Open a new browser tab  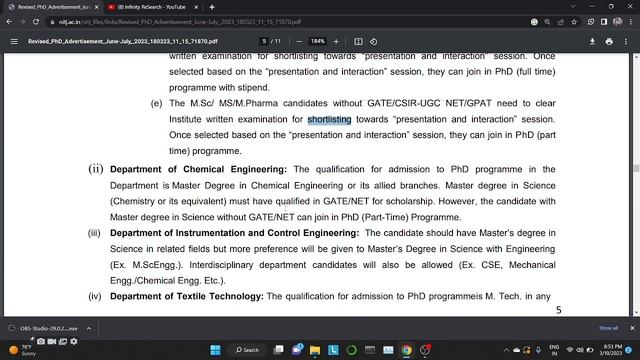point(212,7)
